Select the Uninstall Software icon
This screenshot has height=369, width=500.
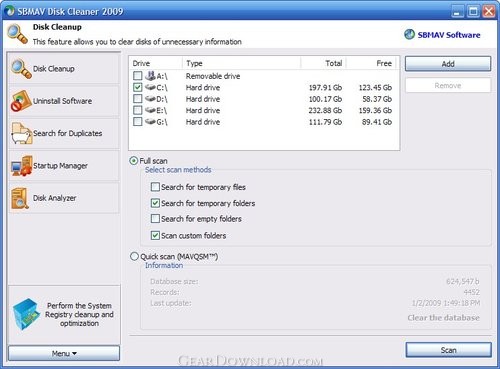(x=21, y=101)
